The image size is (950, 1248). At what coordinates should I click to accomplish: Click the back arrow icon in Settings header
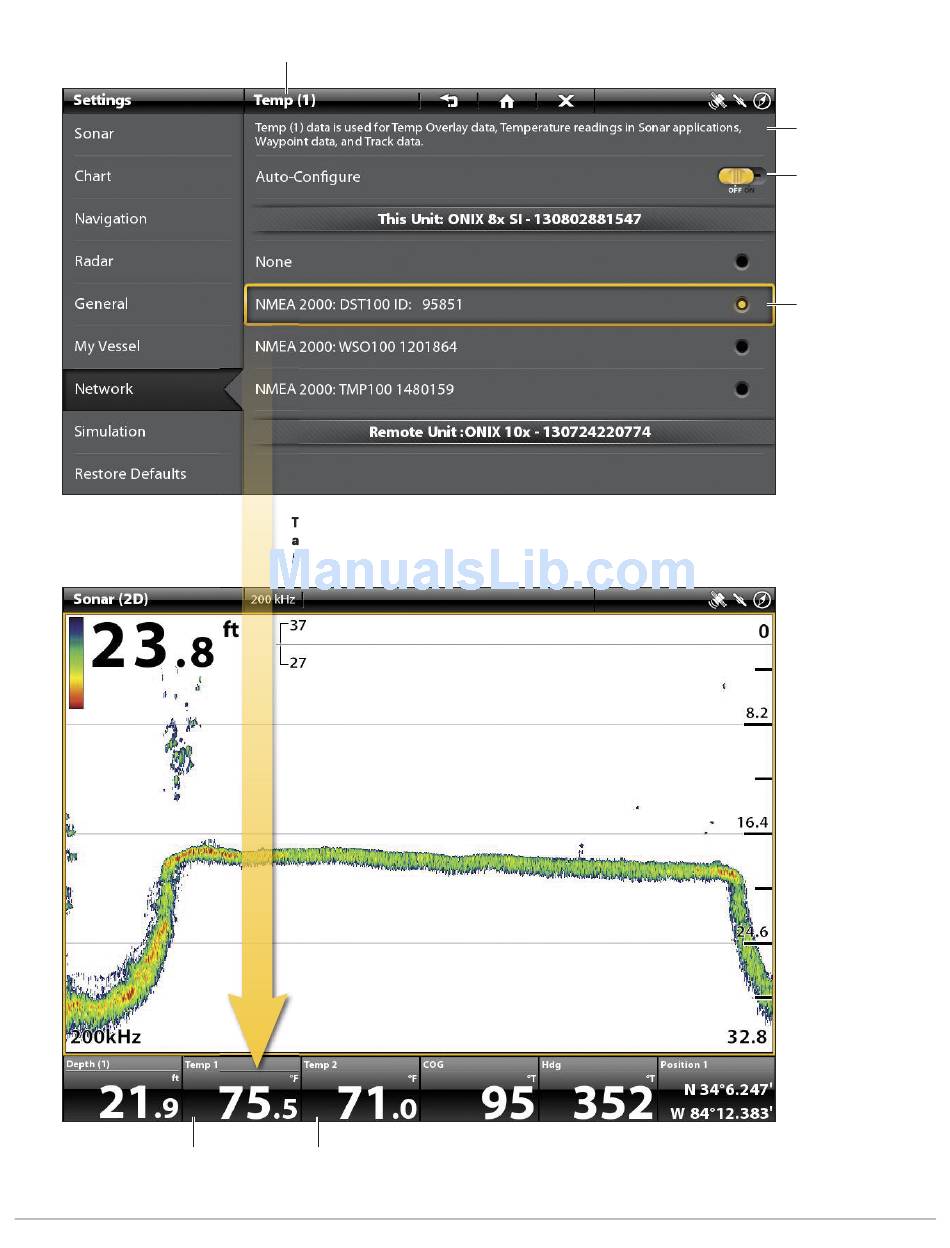[449, 100]
